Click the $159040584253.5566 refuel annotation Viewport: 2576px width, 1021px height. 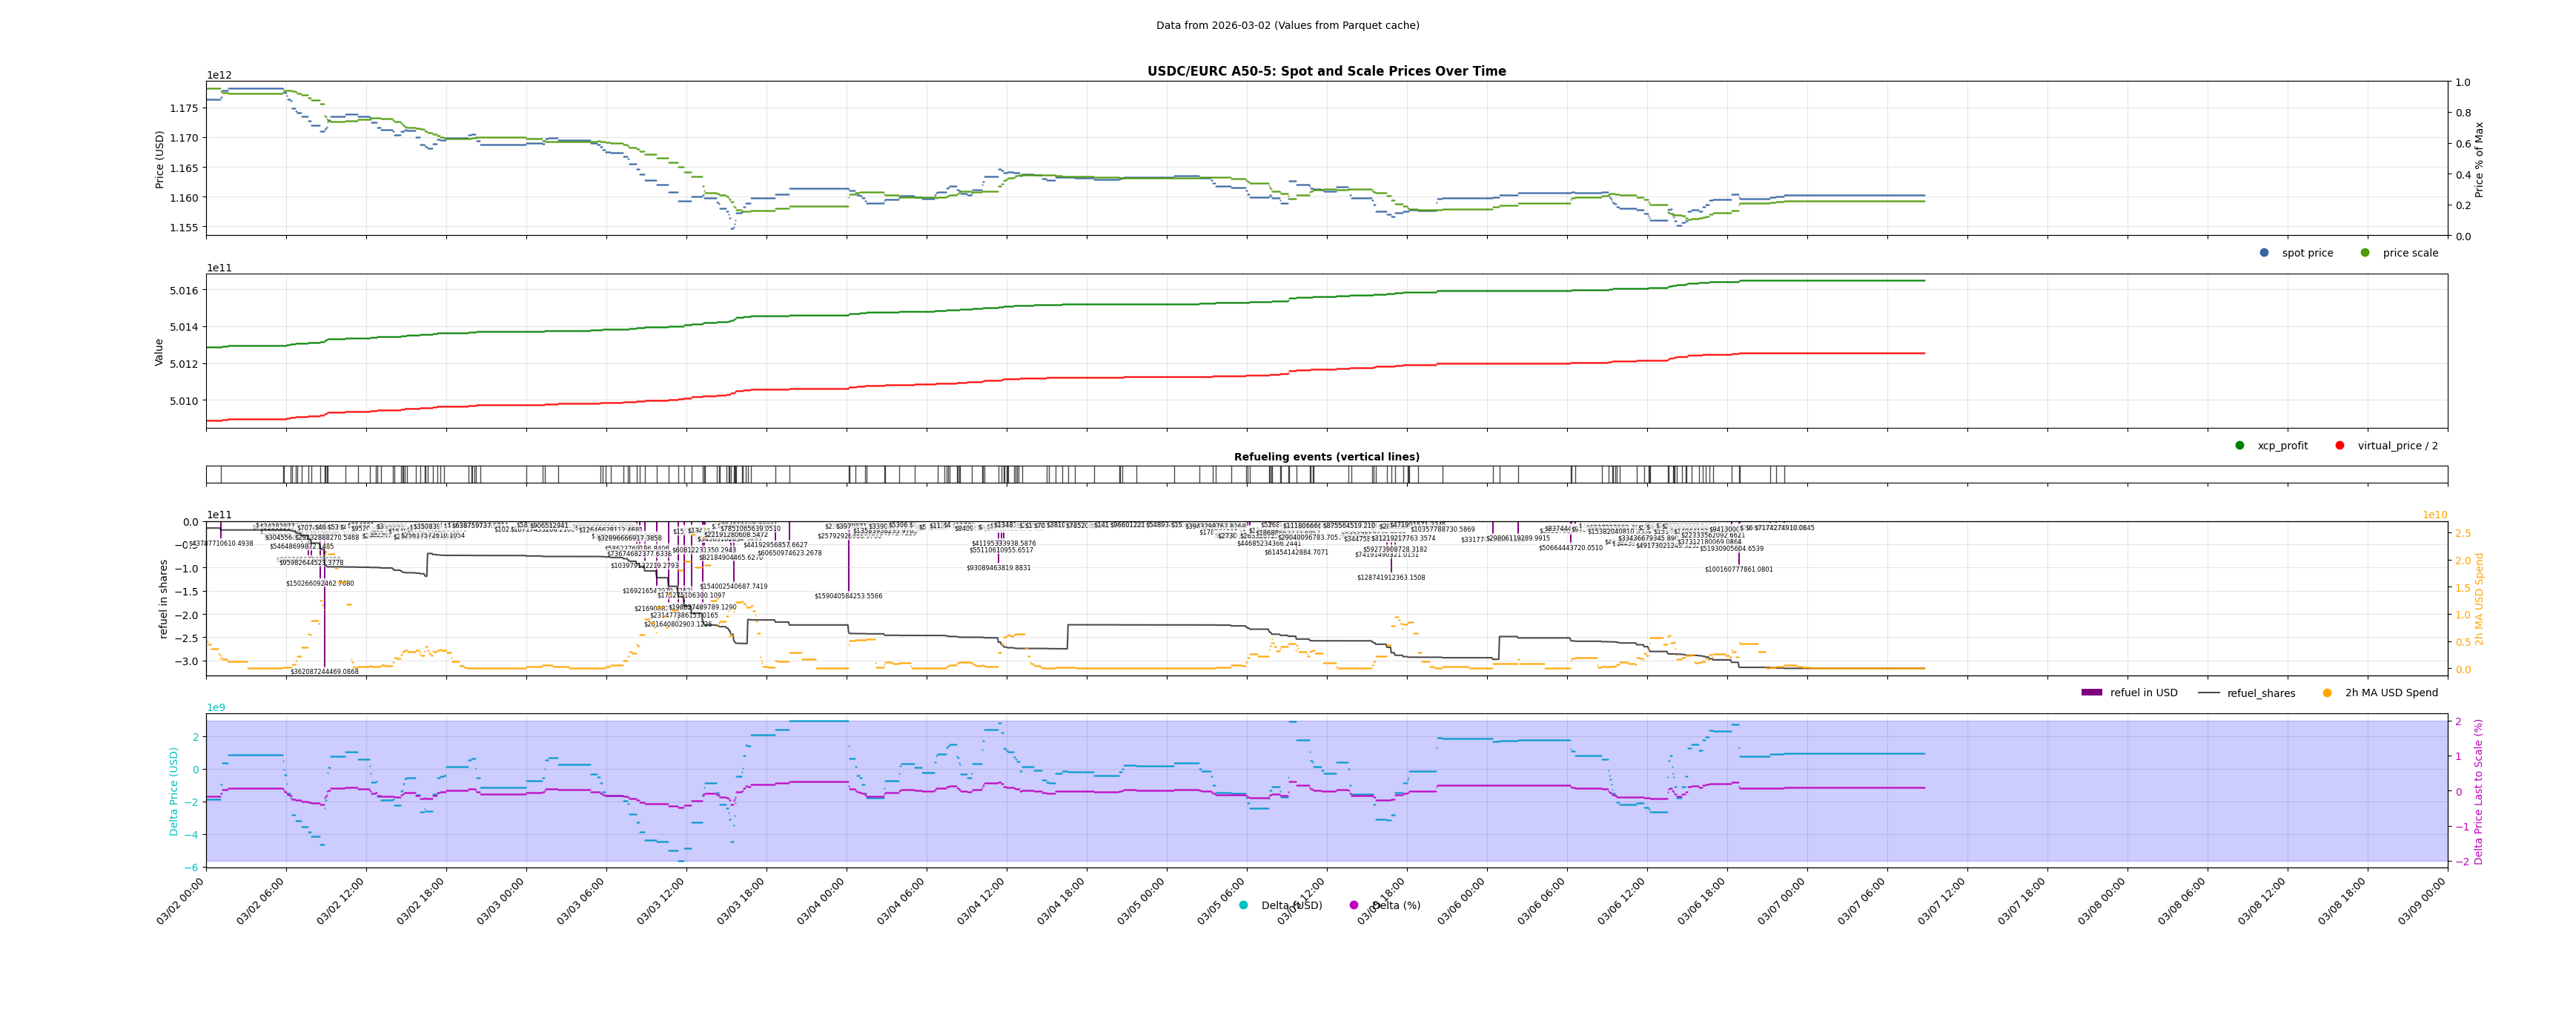848,597
